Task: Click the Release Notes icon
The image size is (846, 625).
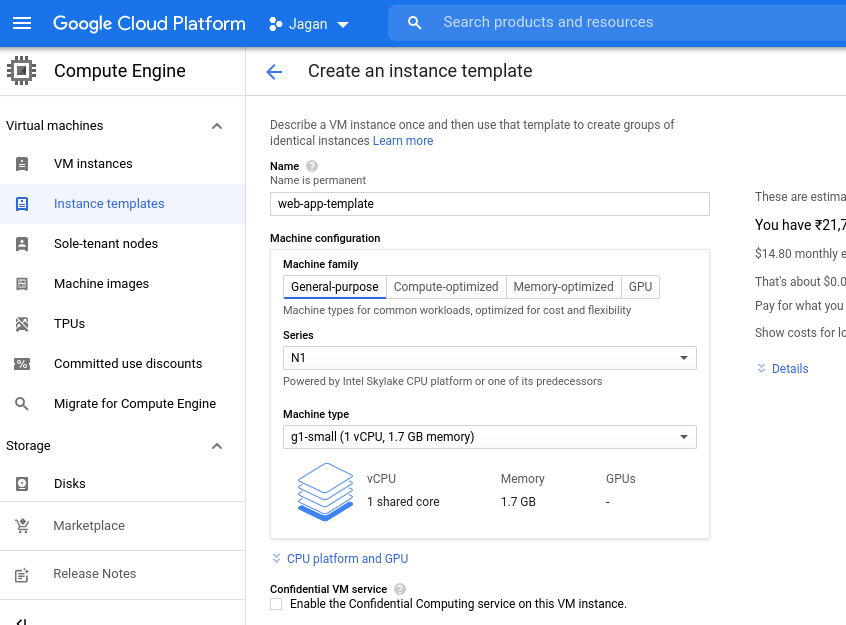Action: pyautogui.click(x=22, y=575)
